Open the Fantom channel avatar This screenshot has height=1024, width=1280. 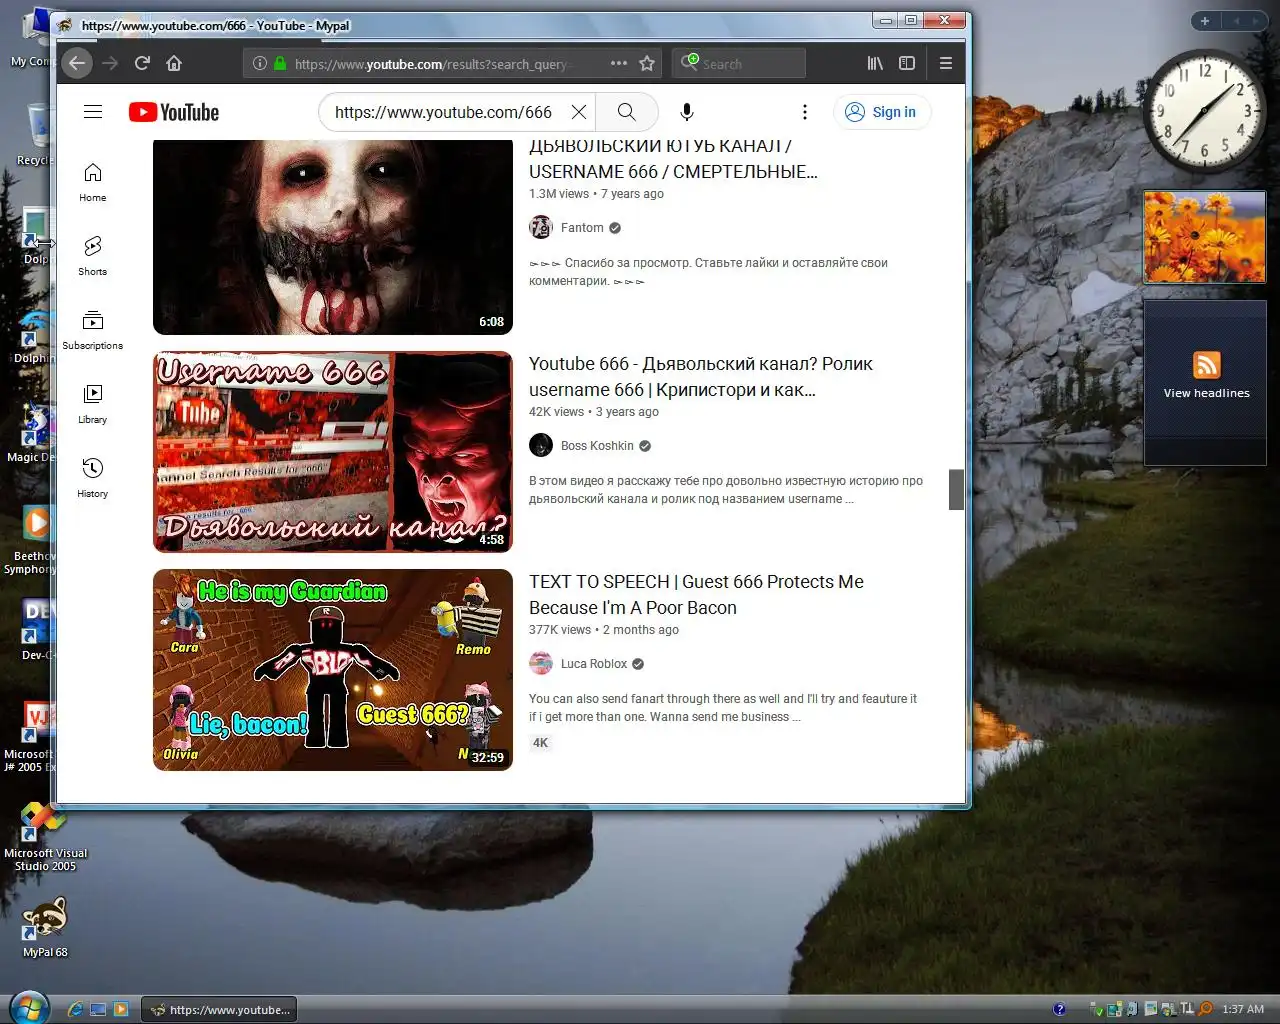point(541,228)
